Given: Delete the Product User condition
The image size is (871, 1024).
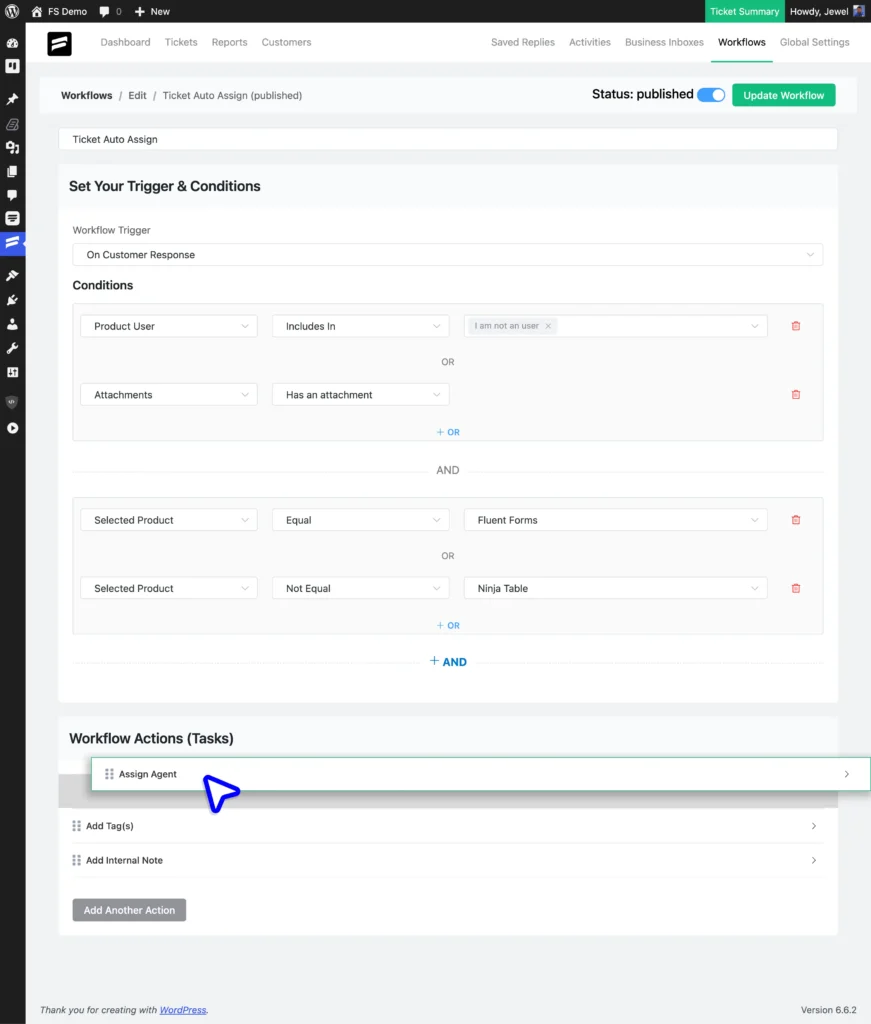Looking at the screenshot, I should (796, 326).
